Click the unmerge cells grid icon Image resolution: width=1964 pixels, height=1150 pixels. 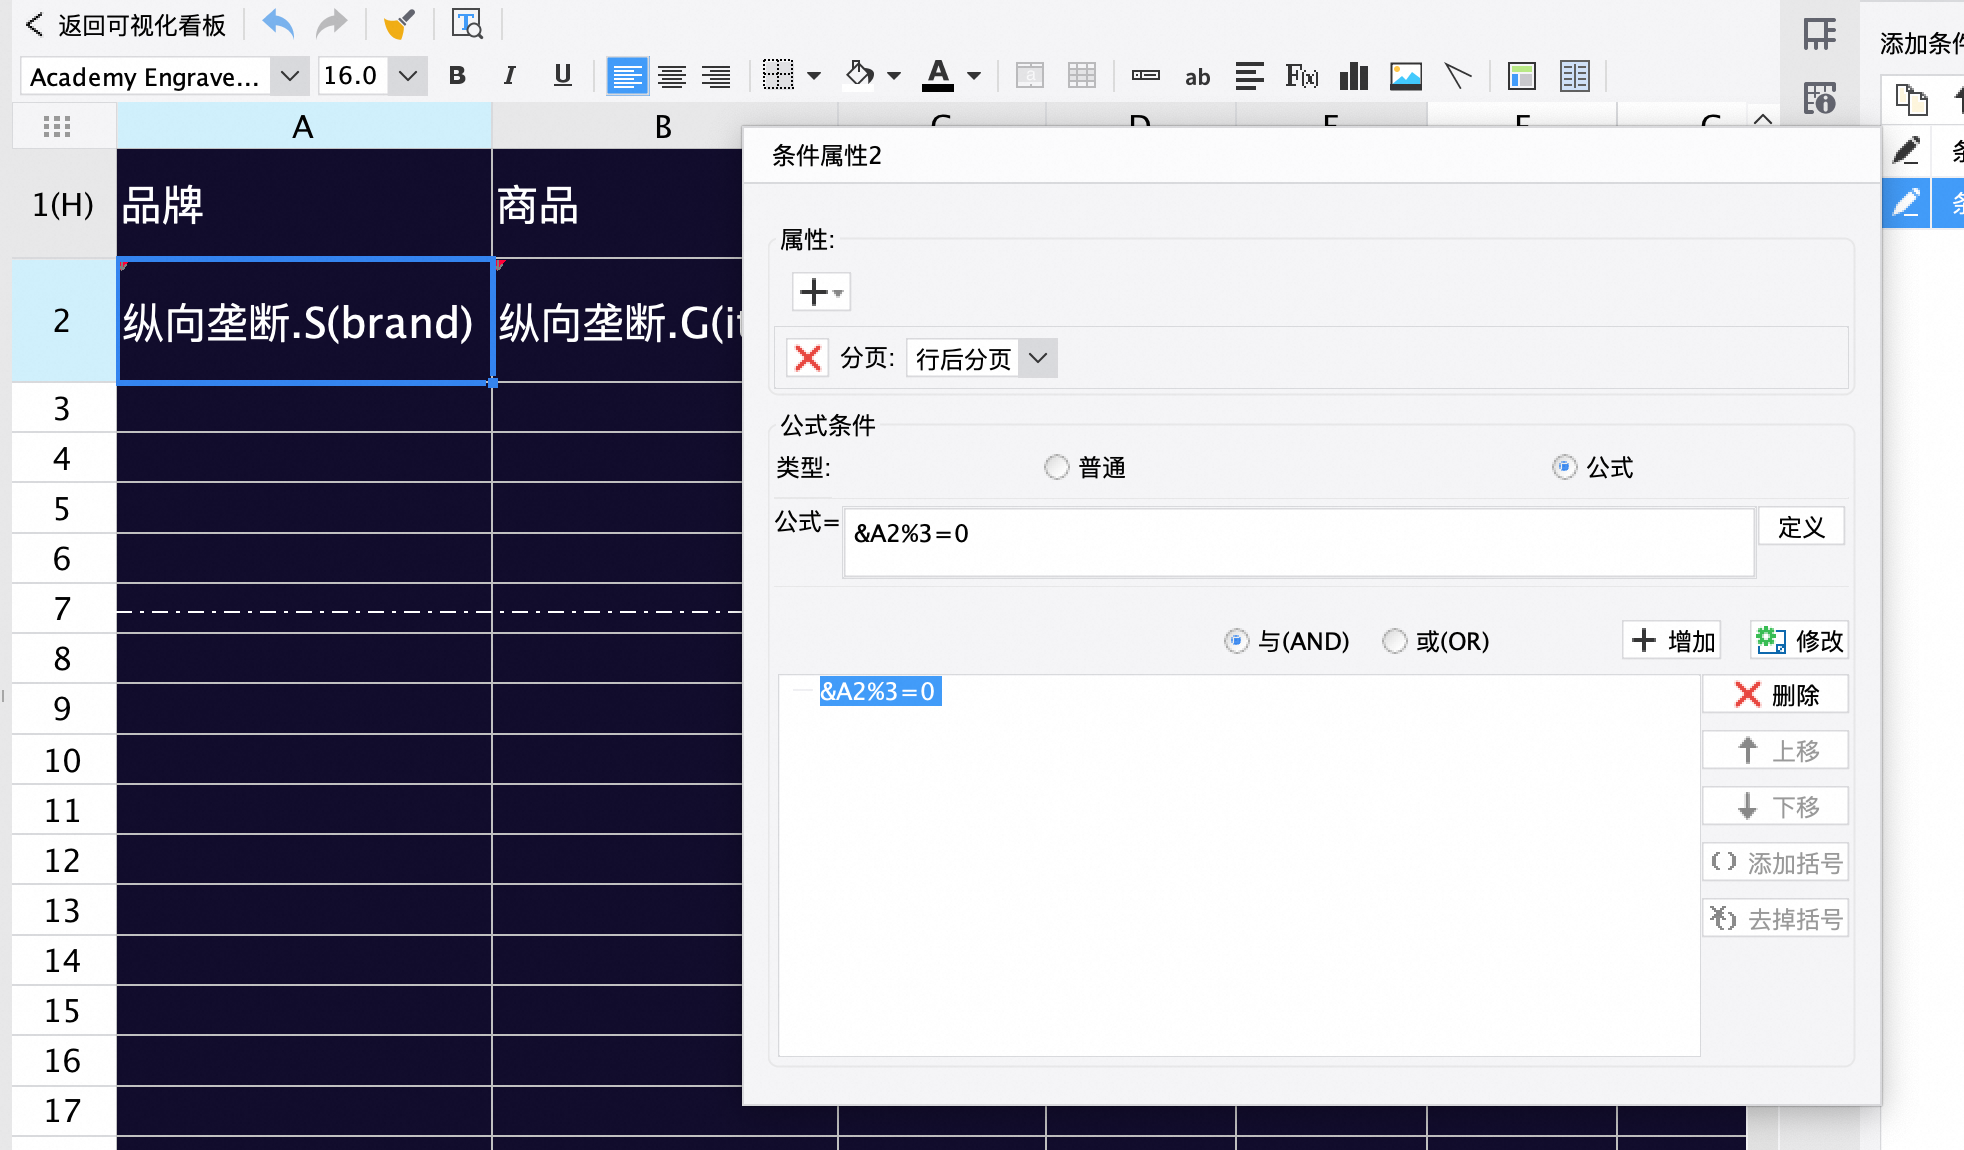(1082, 76)
